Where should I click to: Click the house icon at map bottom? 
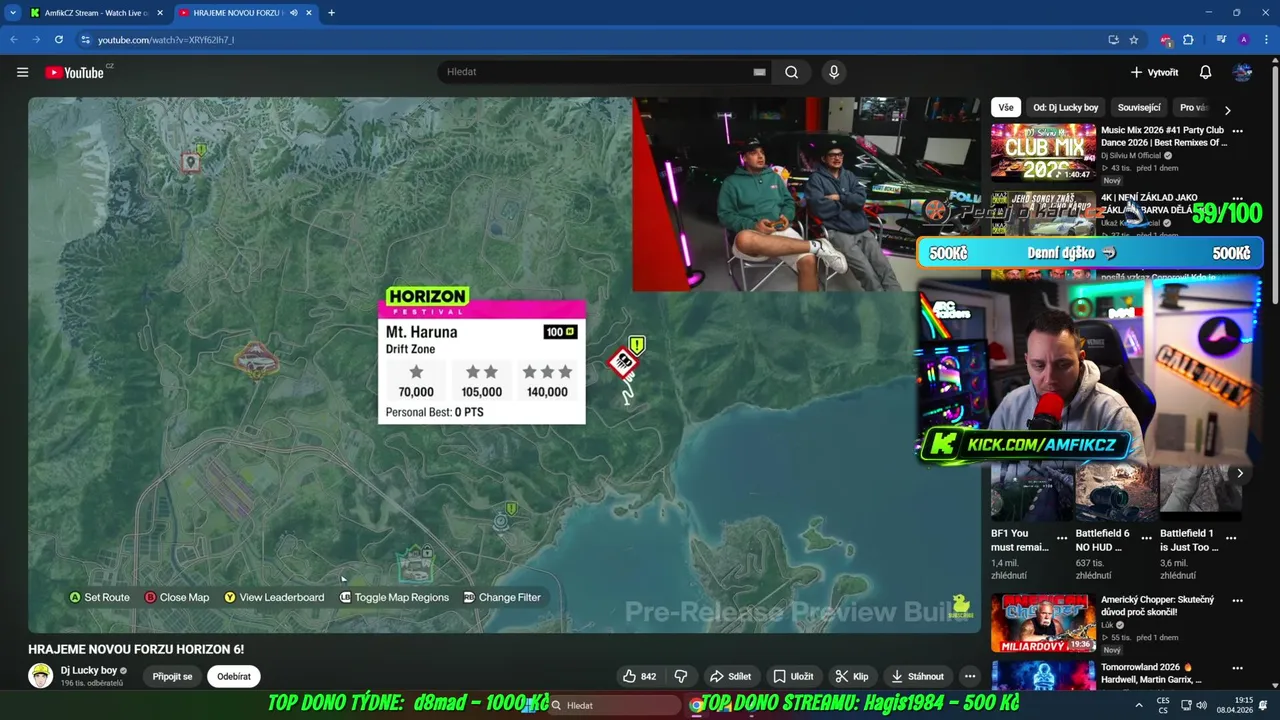click(x=414, y=565)
